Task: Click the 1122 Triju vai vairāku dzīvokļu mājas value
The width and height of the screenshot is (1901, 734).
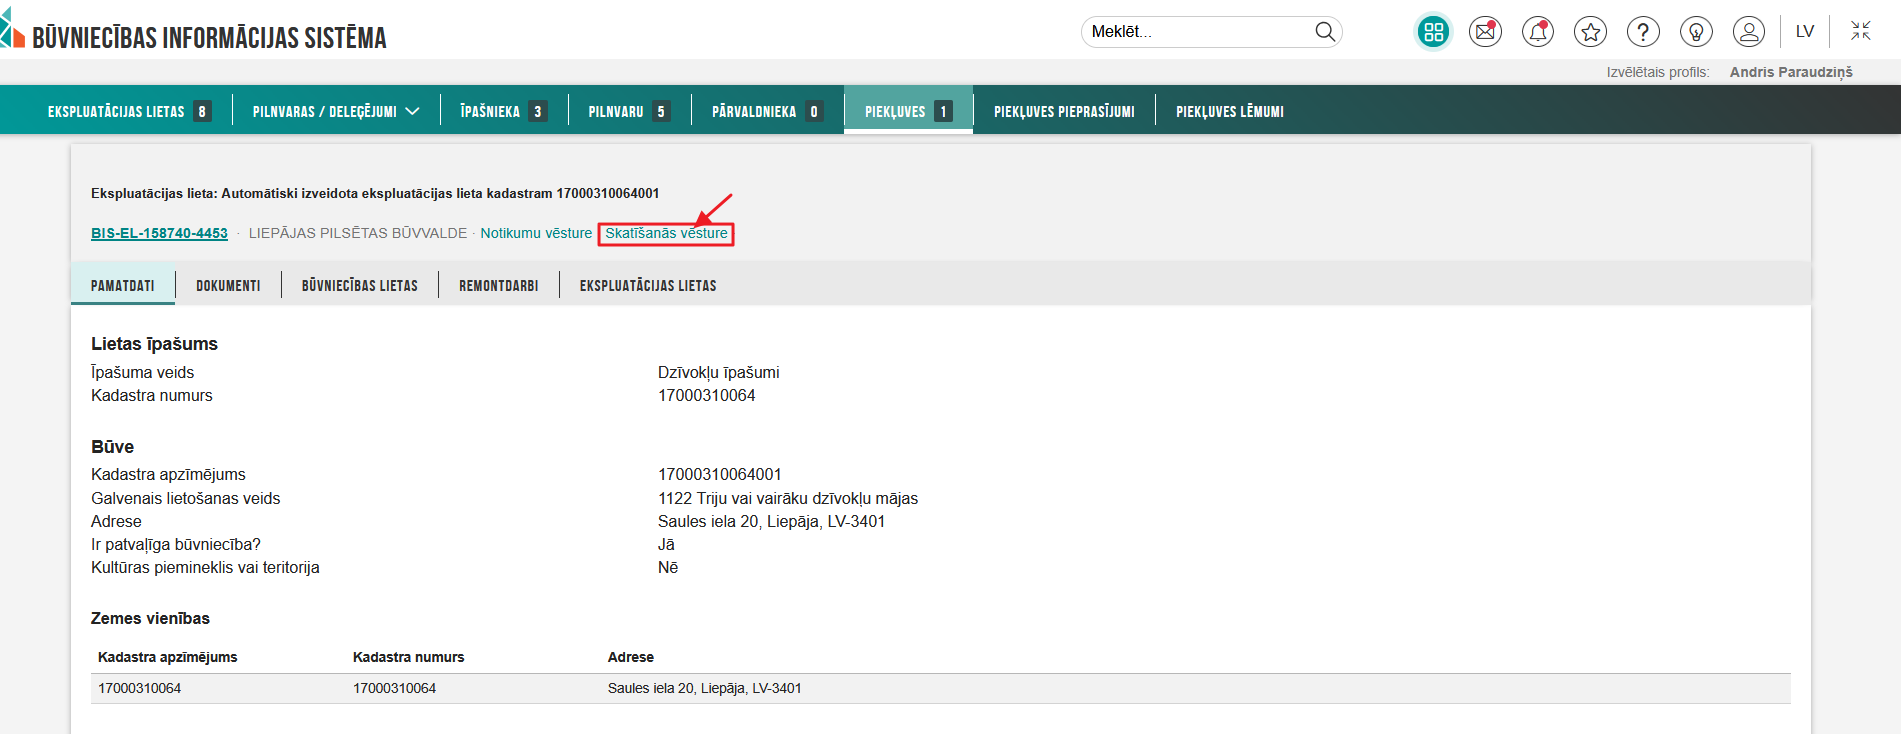Action: click(788, 498)
